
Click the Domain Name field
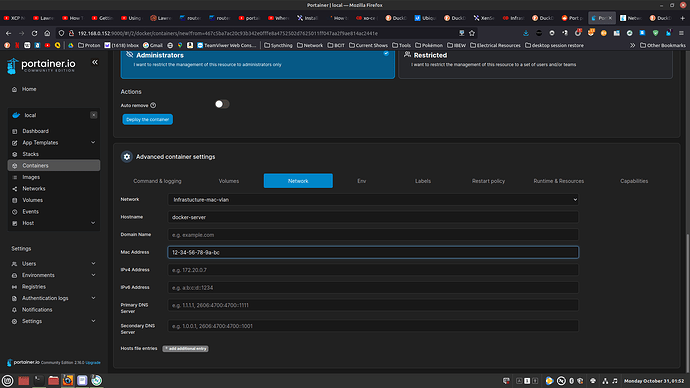373,235
